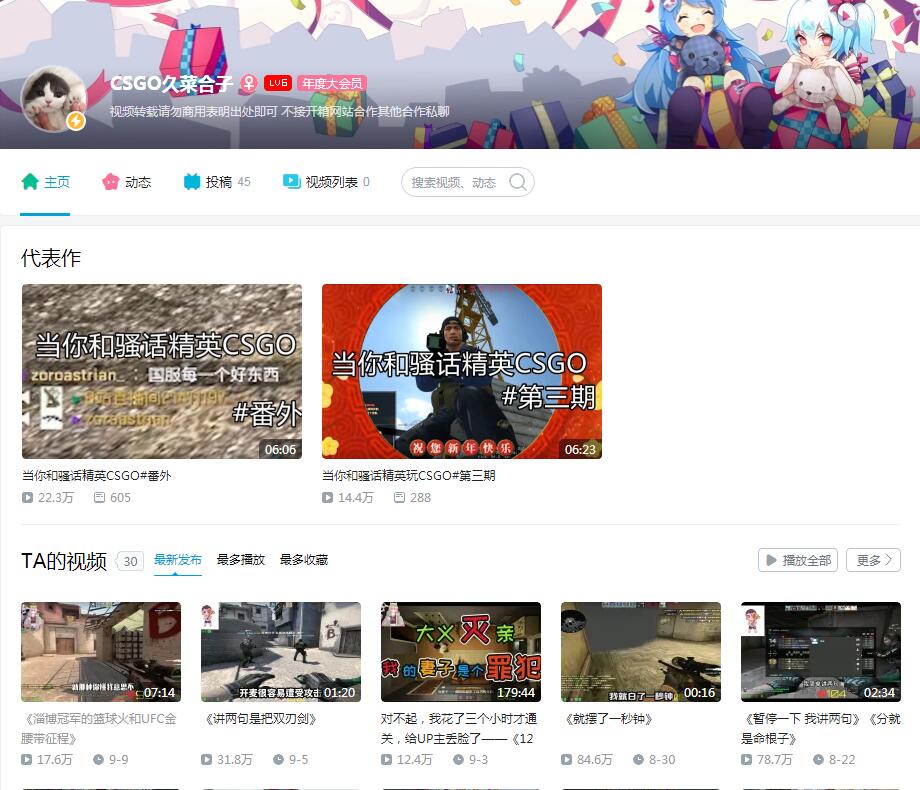Open the 00:16 video thumbnail
The width and height of the screenshot is (920, 790).
pyautogui.click(x=641, y=652)
